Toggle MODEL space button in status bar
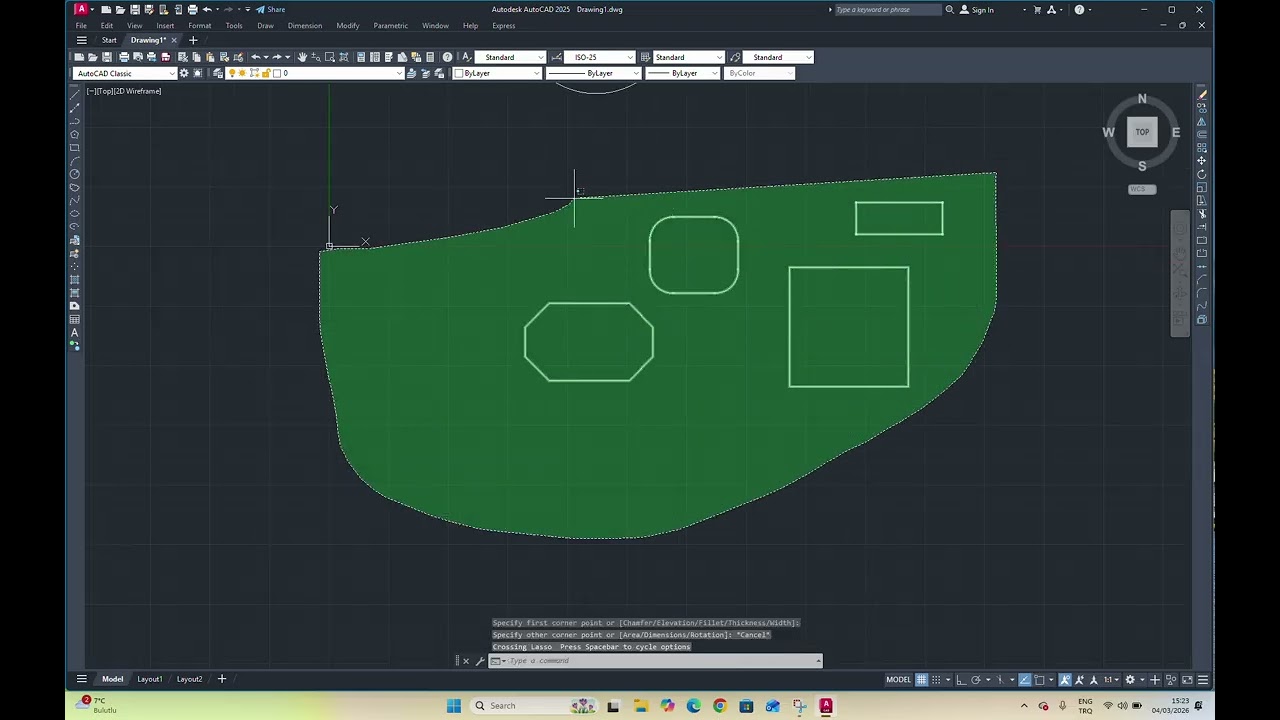 [x=898, y=680]
